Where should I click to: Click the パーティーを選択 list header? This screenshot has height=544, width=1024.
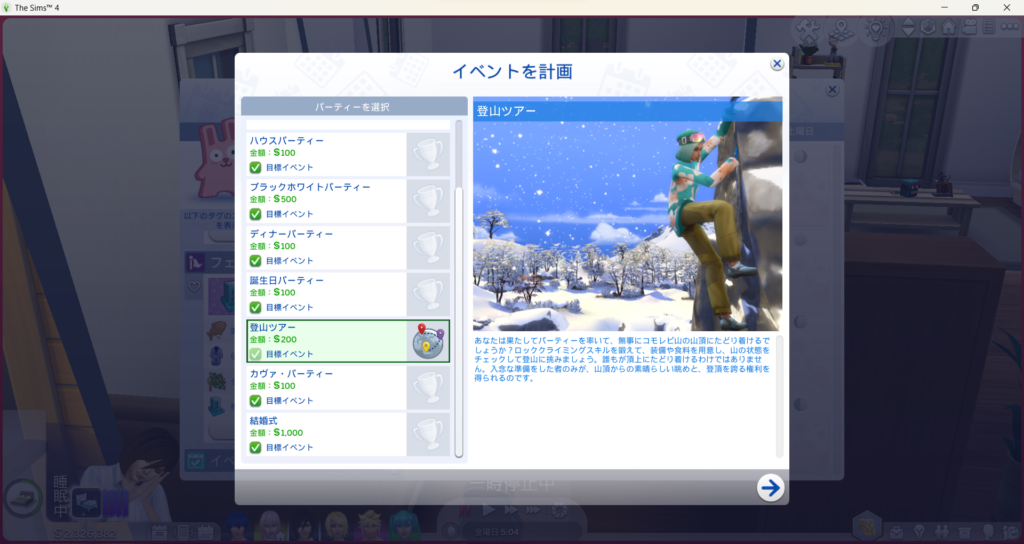pos(354,106)
